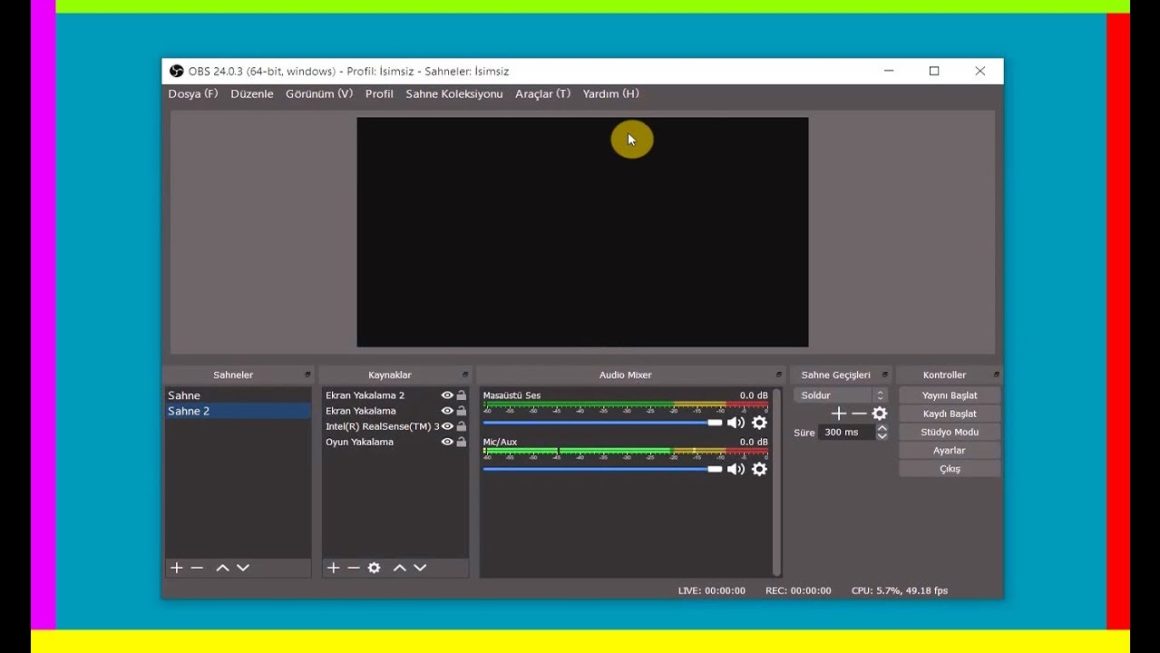The width and height of the screenshot is (1160, 653).
Task: Undock the Kontroller panel
Action: (x=996, y=375)
